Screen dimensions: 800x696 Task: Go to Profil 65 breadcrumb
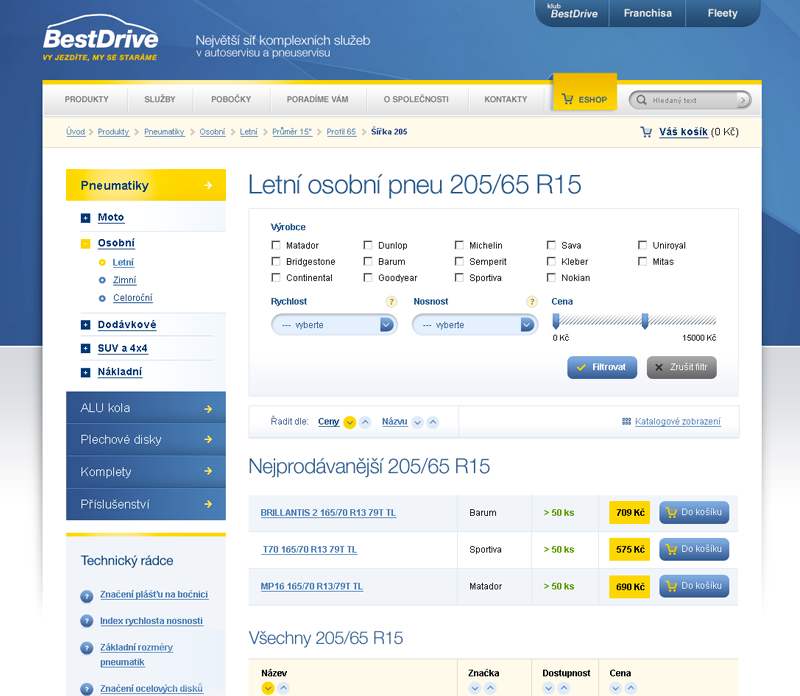point(341,132)
